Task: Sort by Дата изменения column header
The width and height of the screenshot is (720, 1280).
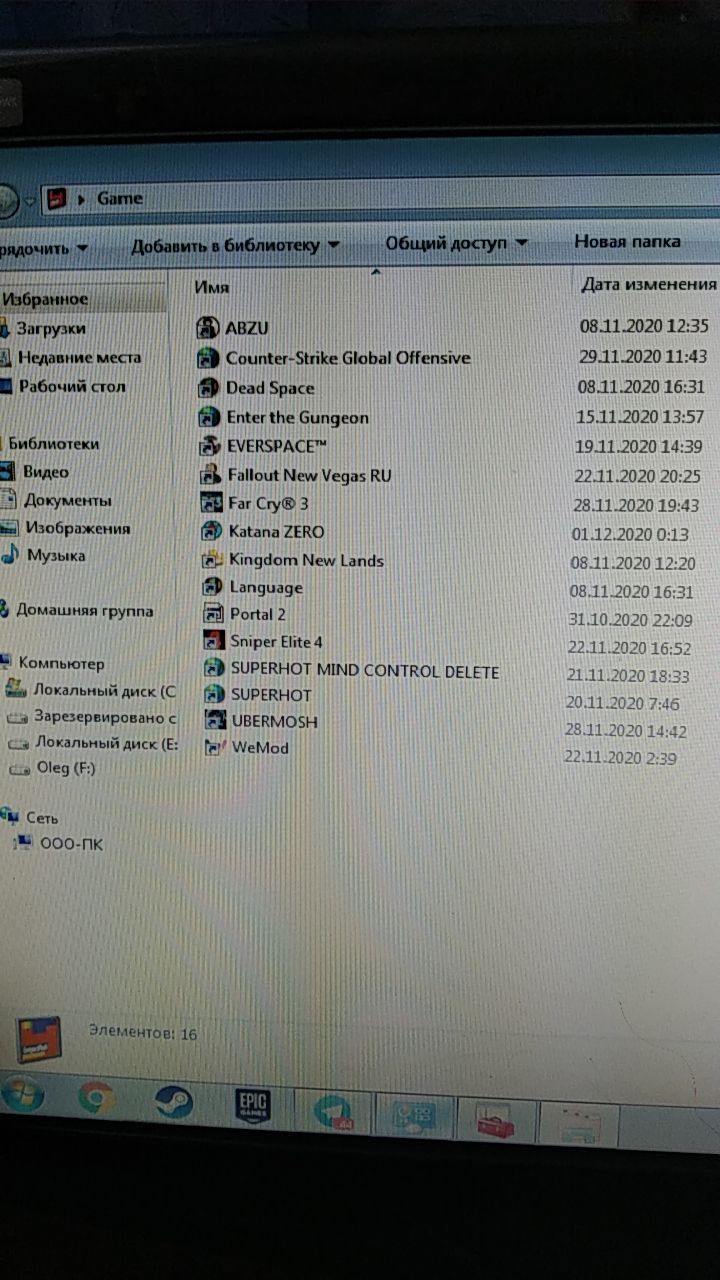Action: [x=648, y=284]
